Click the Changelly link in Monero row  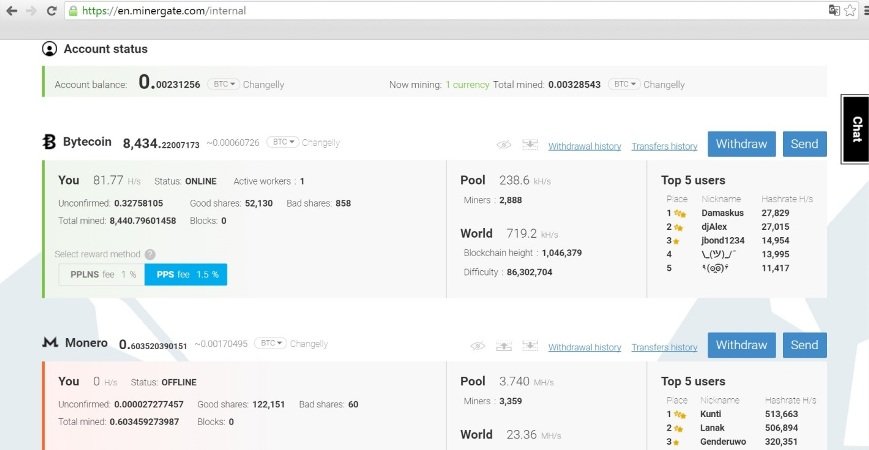(309, 344)
